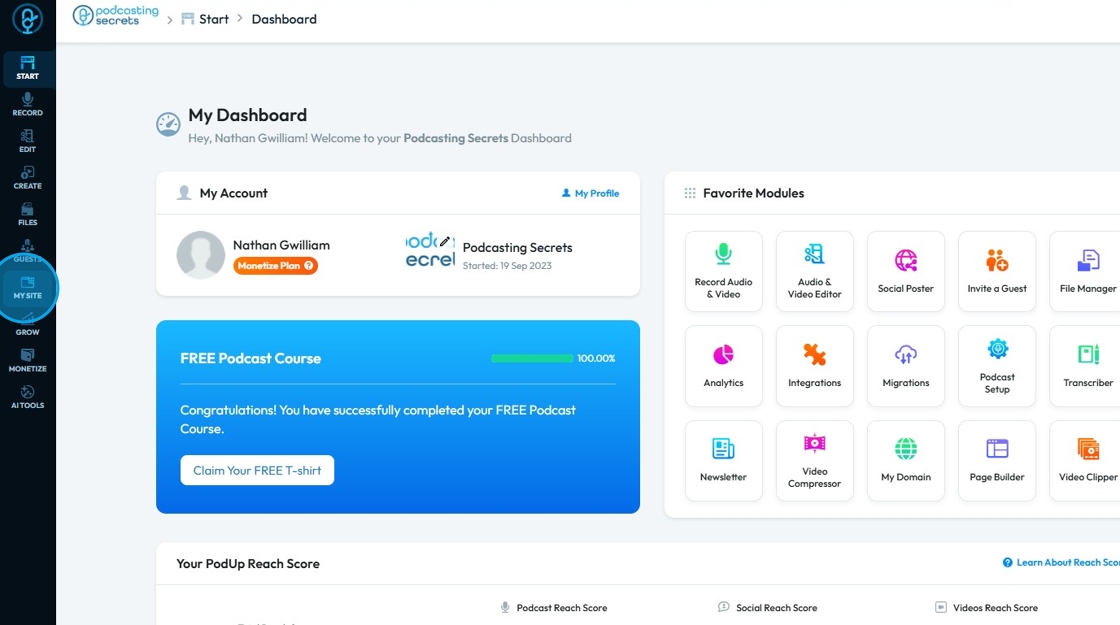Open Record Audio & Video module
This screenshot has width=1120, height=625.
724,271
